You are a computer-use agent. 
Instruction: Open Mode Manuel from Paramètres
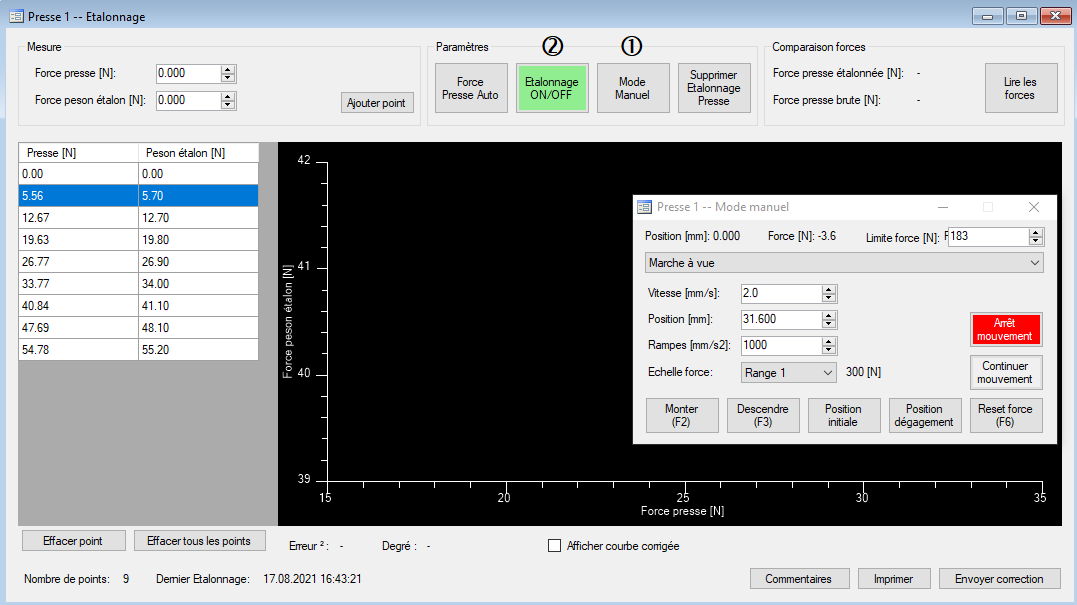click(633, 88)
